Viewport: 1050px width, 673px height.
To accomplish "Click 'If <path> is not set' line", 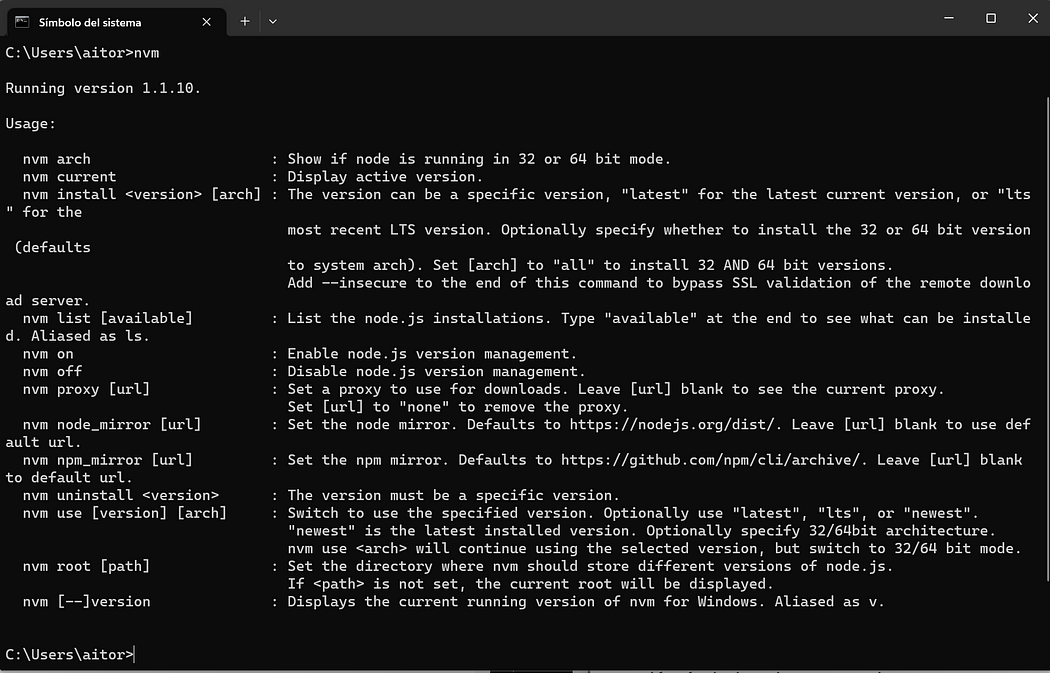I will click(x=530, y=585).
